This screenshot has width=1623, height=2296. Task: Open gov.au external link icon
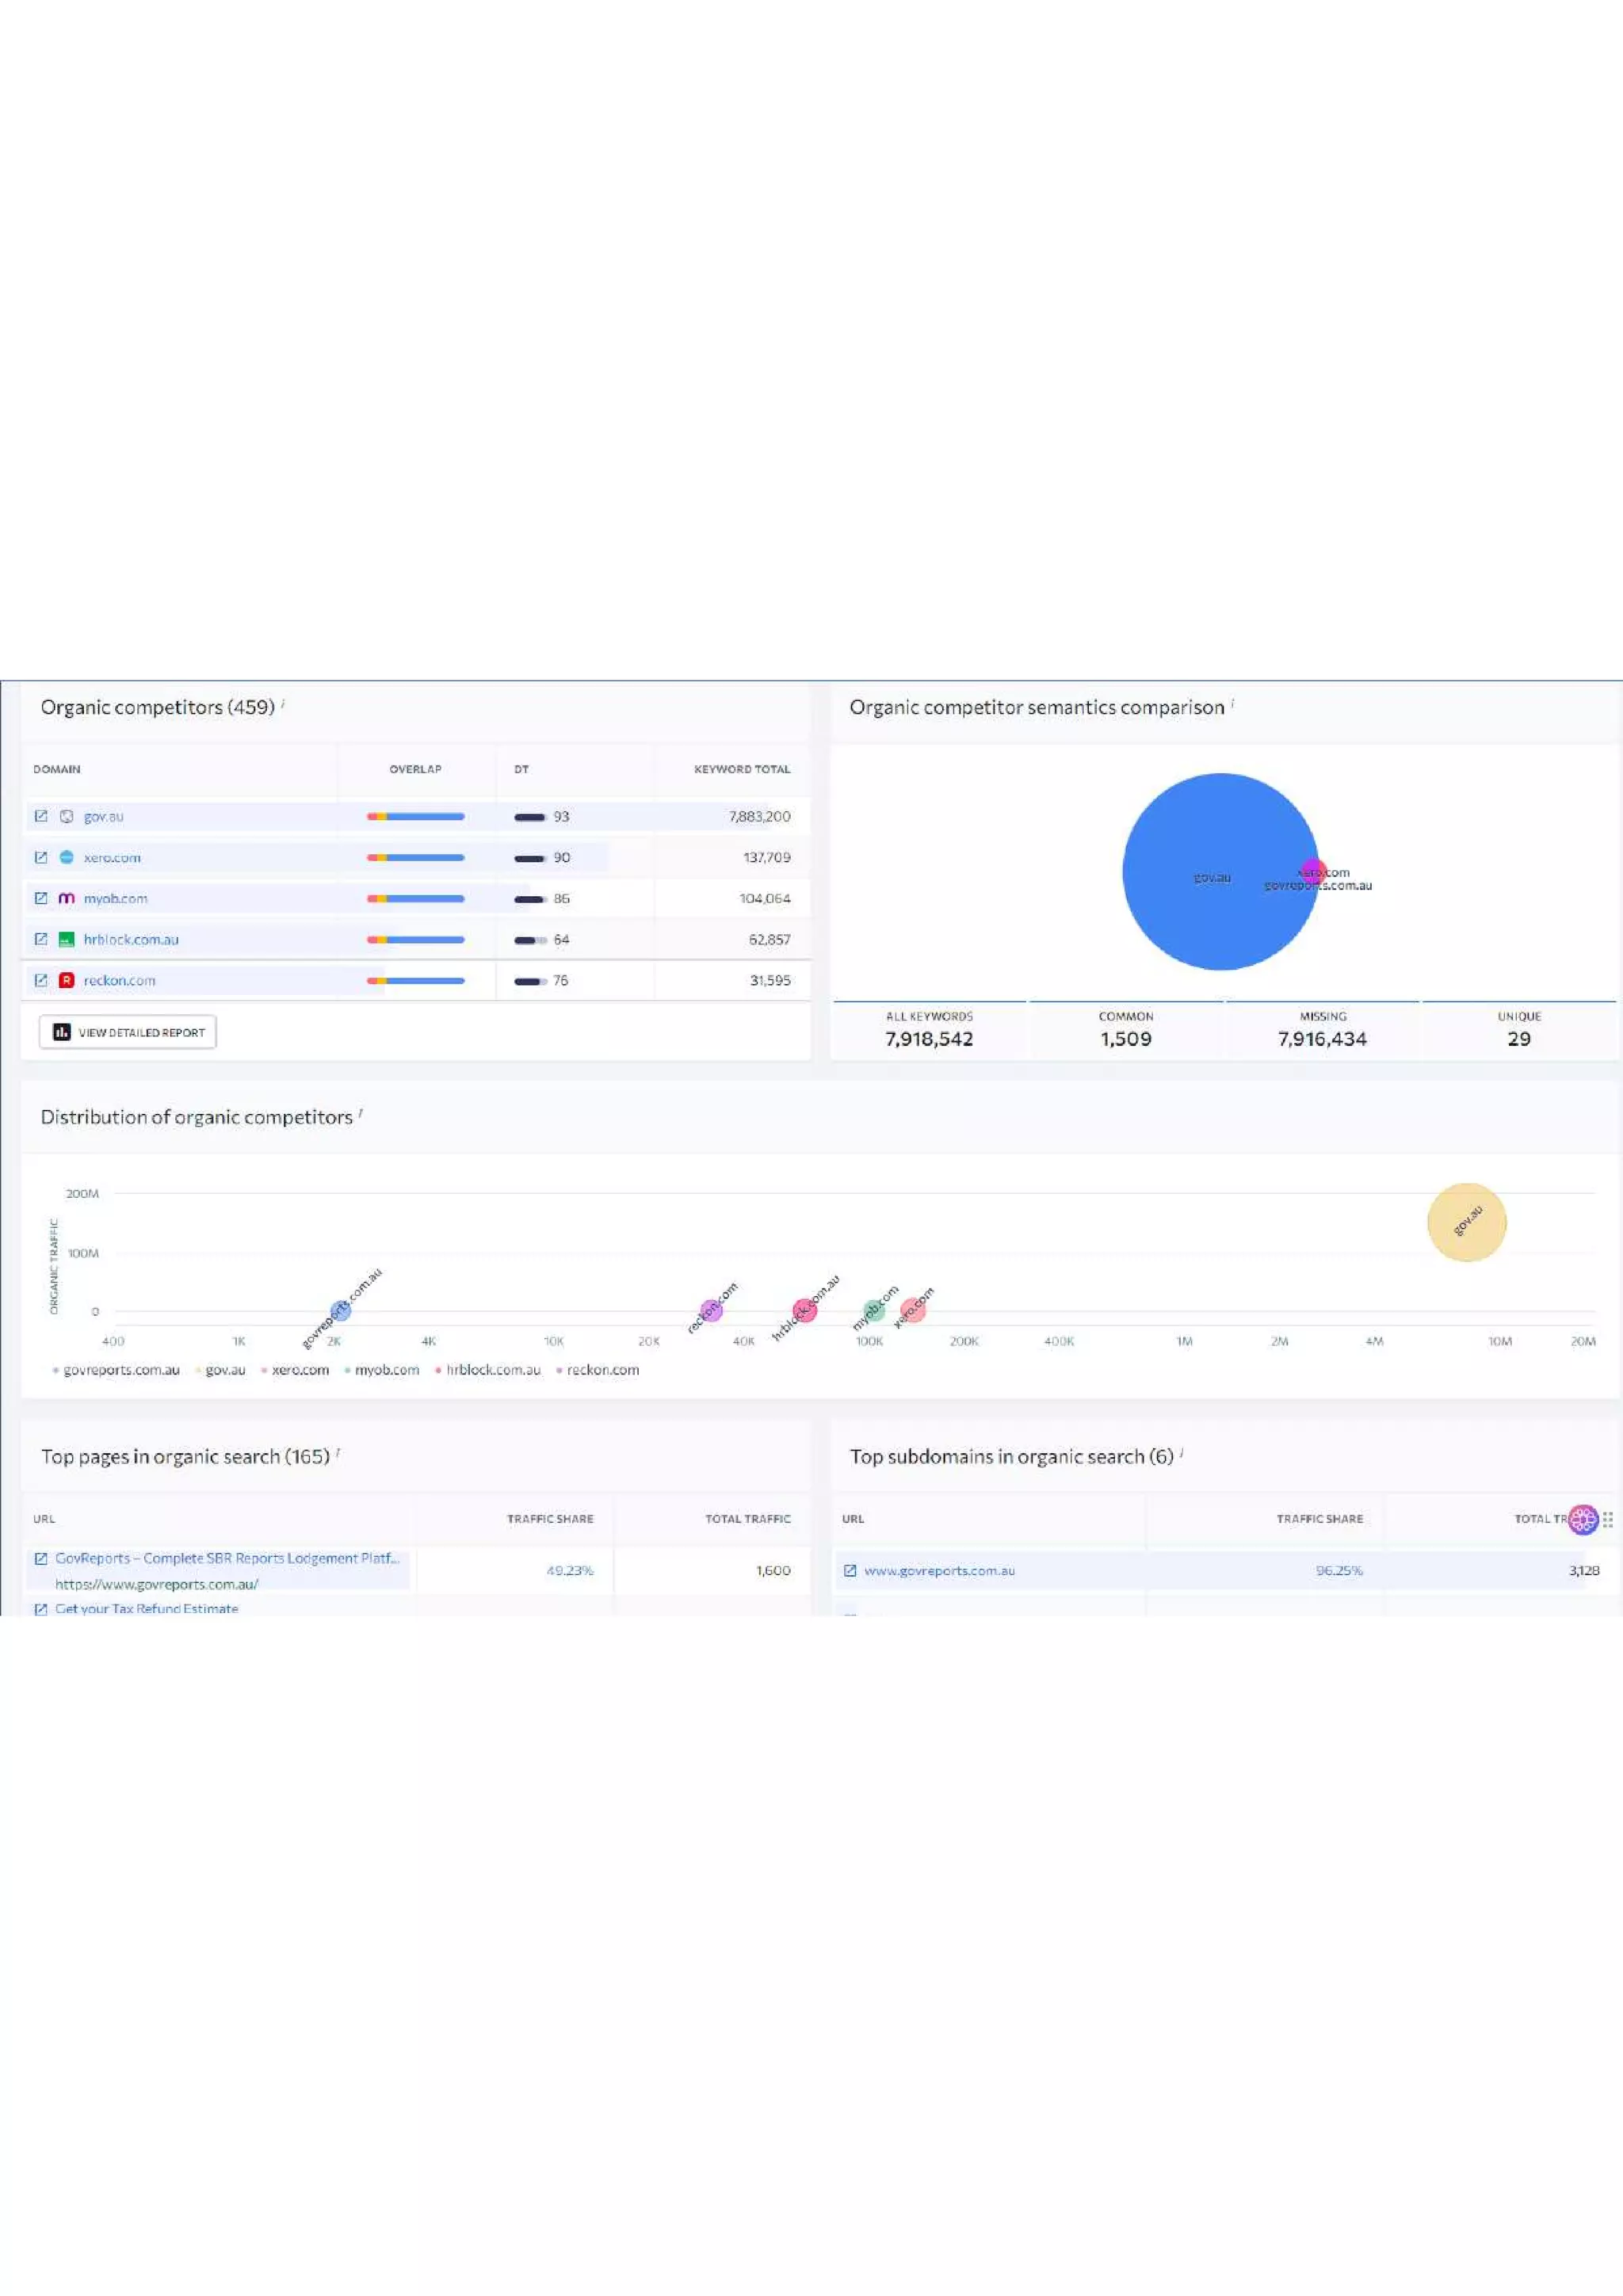point(41,816)
